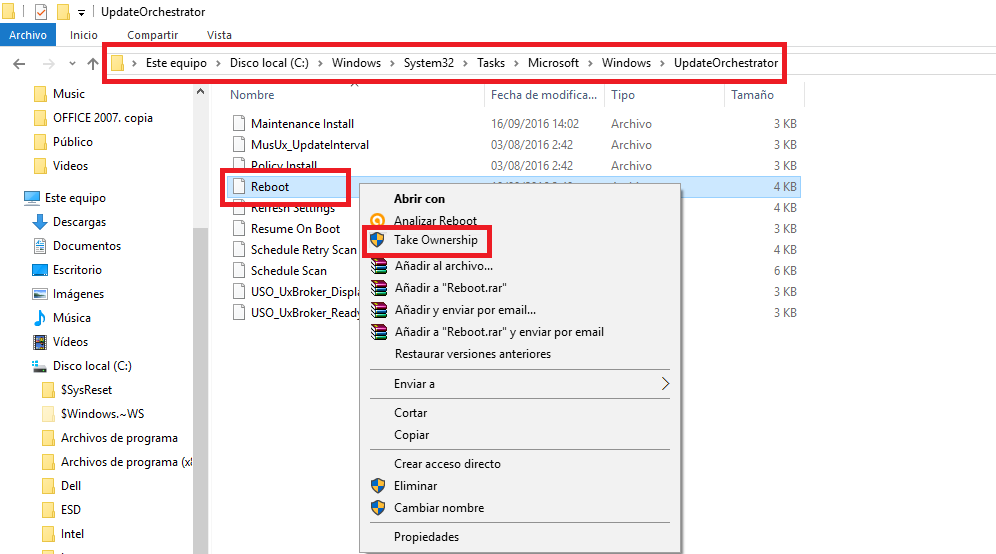
Task: Select the 'Maintenance Install' file icon
Action: click(239, 123)
